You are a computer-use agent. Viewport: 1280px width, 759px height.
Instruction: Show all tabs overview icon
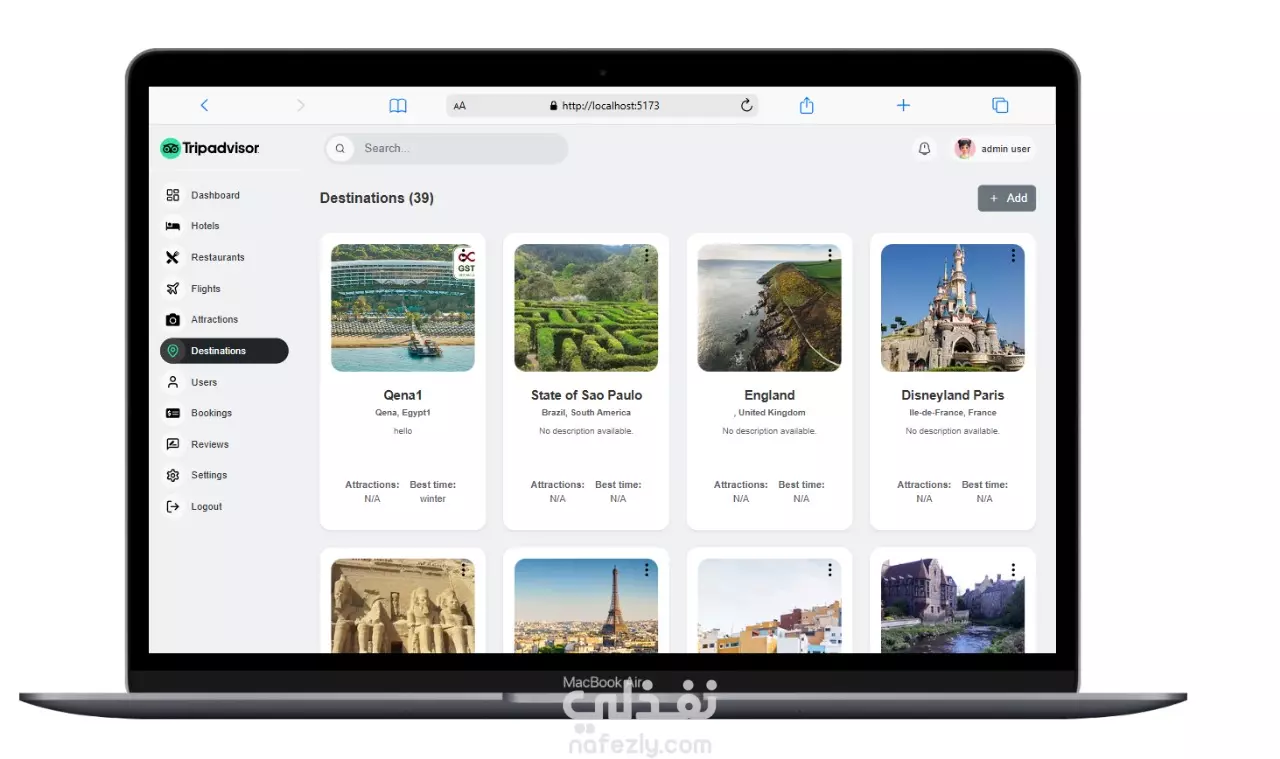999,105
